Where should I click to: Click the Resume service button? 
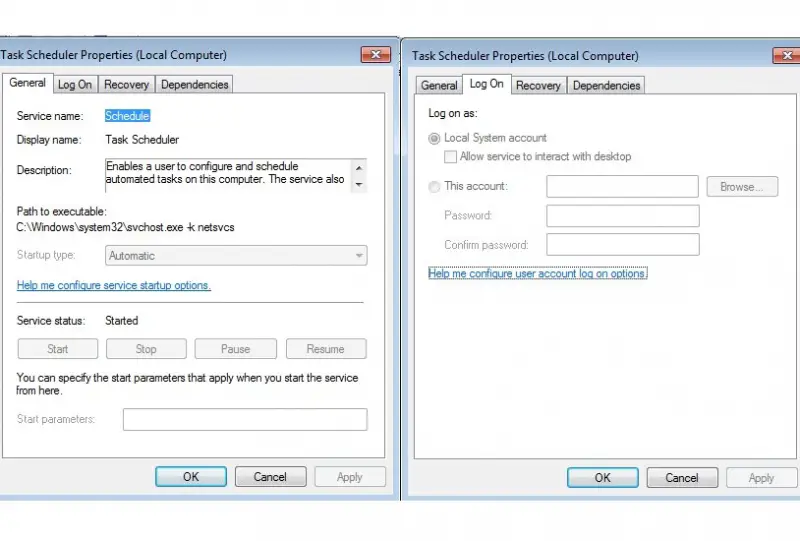[x=326, y=349]
